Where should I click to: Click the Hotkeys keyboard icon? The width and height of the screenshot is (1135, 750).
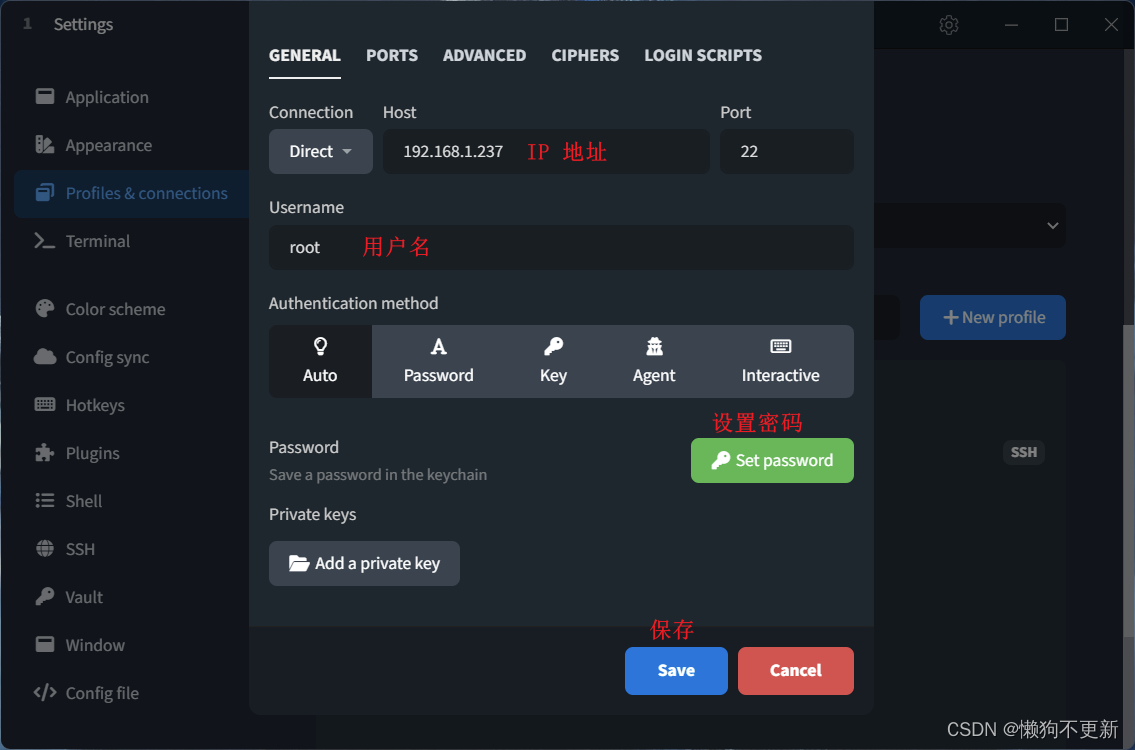(45, 405)
